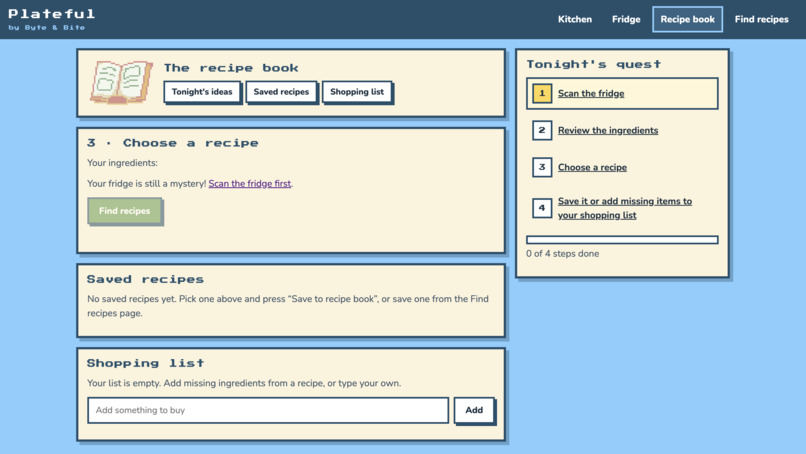
Task: Click the '0 of 4 steps done' text
Action: click(x=562, y=253)
